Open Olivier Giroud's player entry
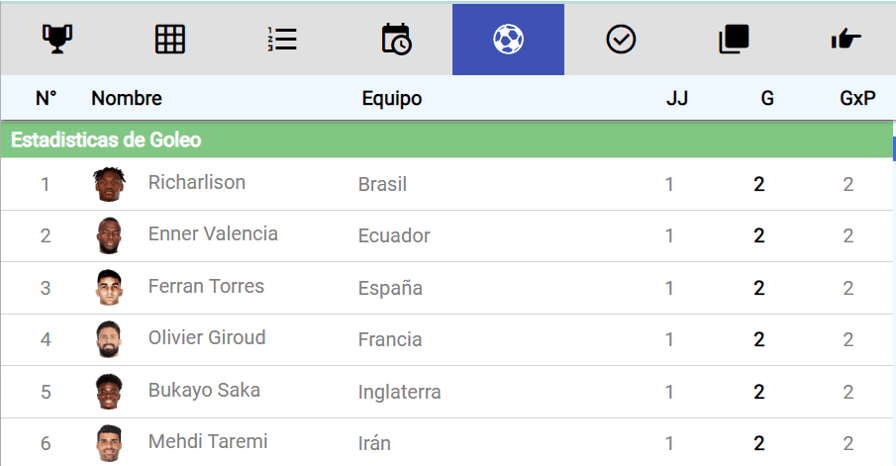The height and width of the screenshot is (466, 896). 207,338
